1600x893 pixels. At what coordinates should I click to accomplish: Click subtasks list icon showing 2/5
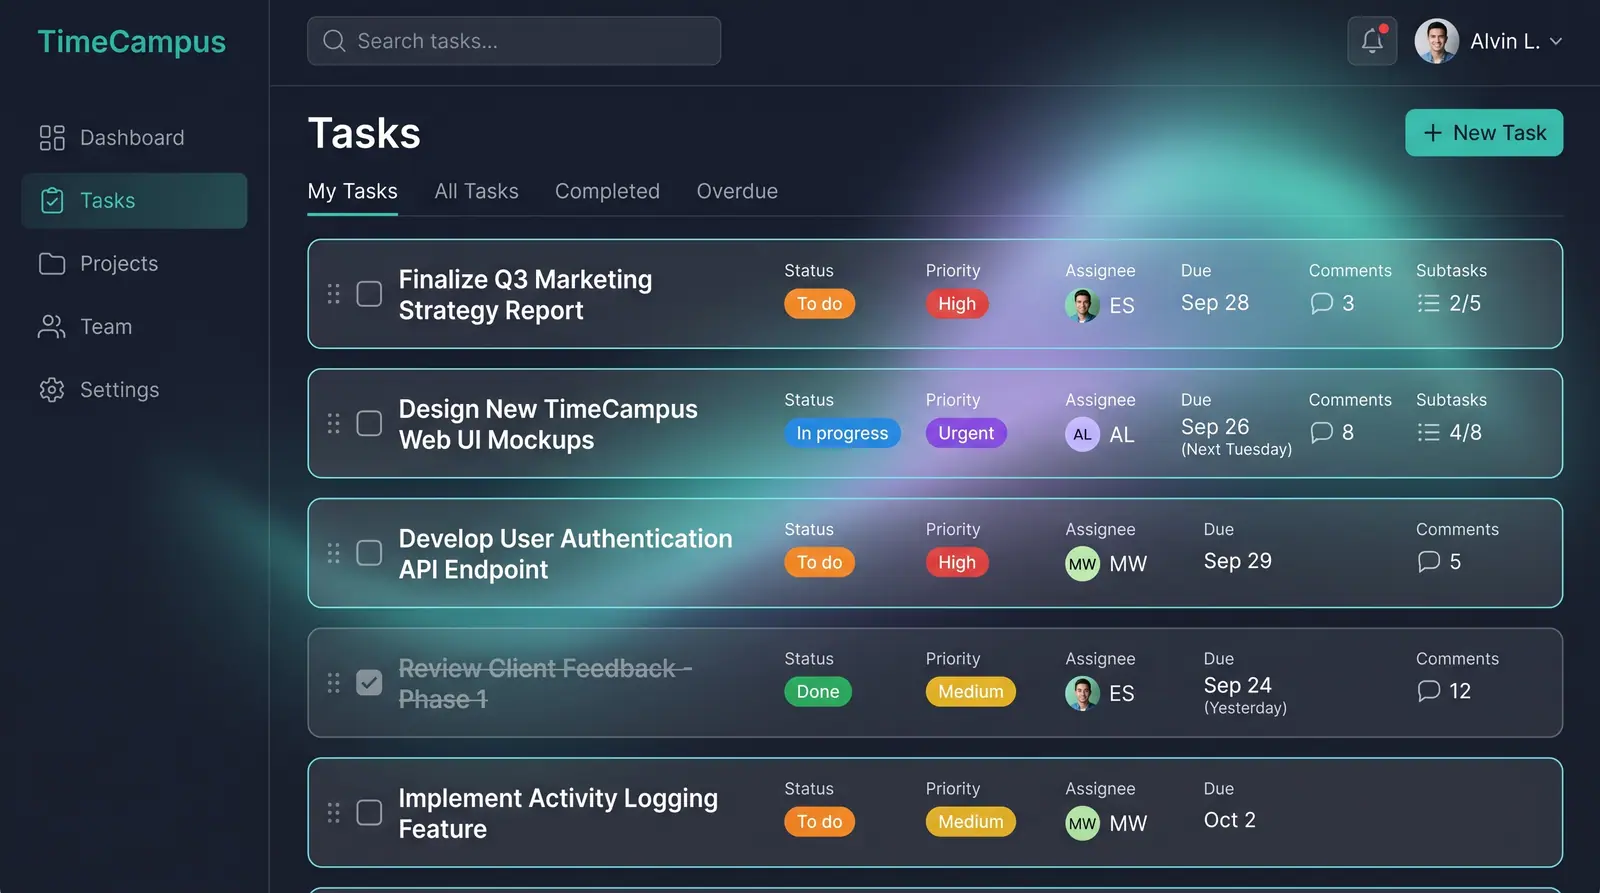(x=1429, y=303)
